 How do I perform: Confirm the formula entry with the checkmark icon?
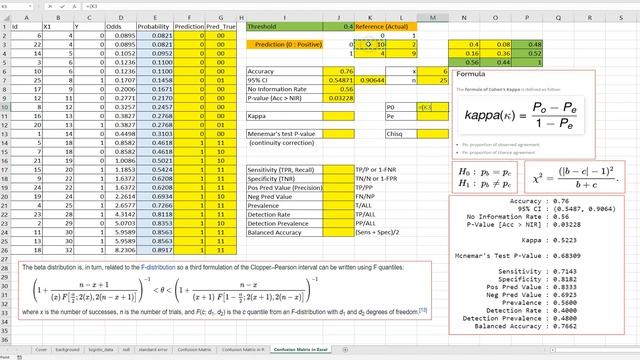pos(62,7)
